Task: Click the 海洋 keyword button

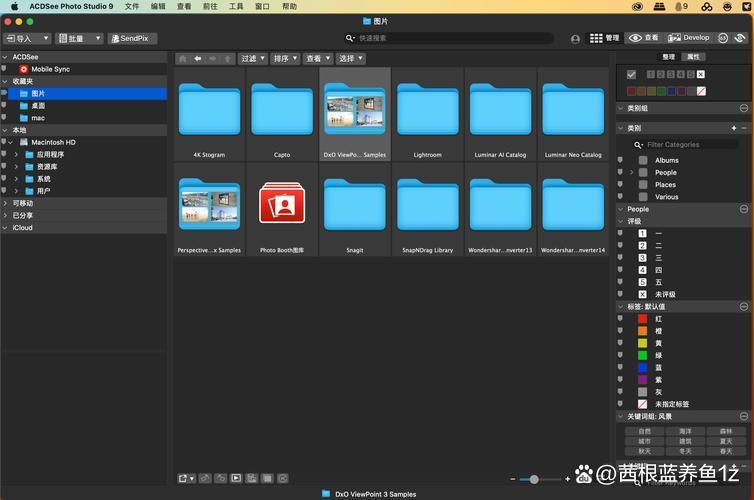Action: click(x=685, y=431)
